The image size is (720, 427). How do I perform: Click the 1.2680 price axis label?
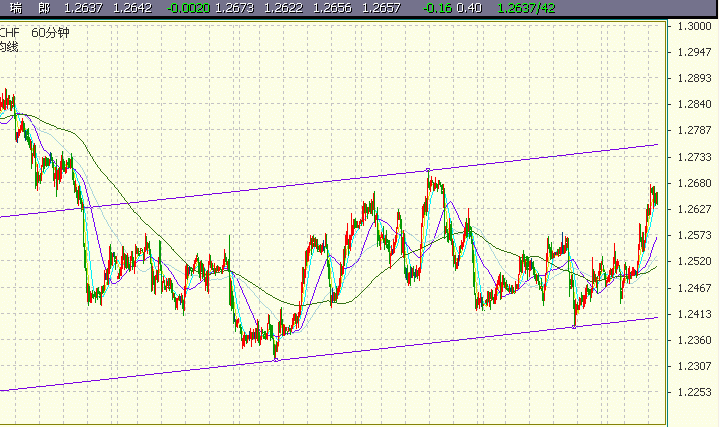[695, 183]
